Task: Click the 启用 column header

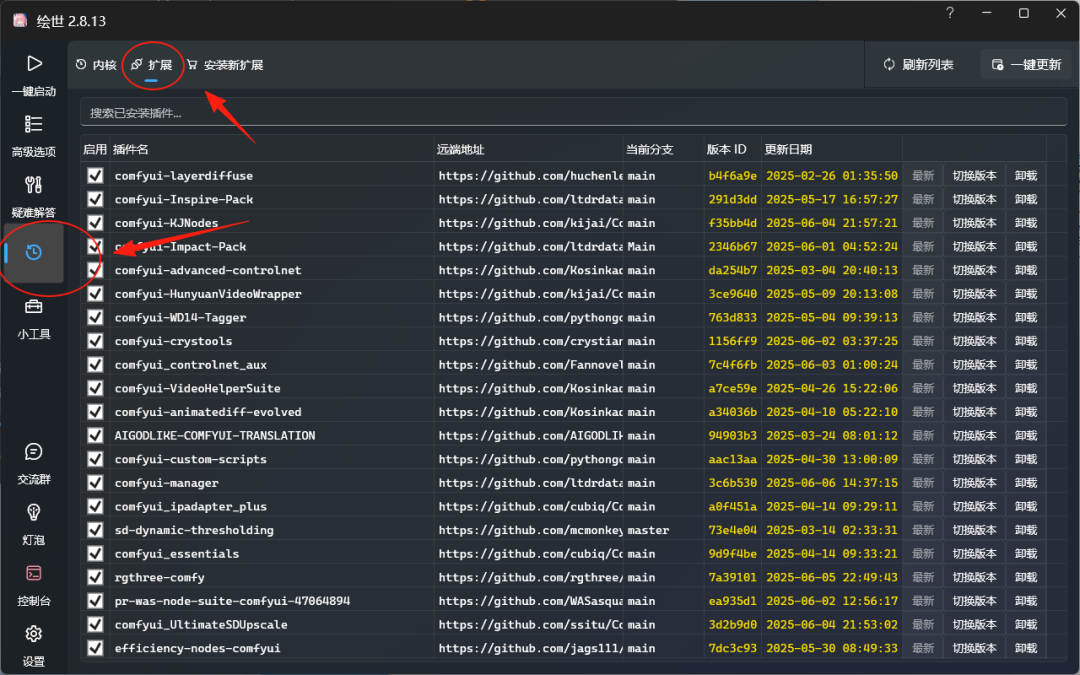Action: 95,149
